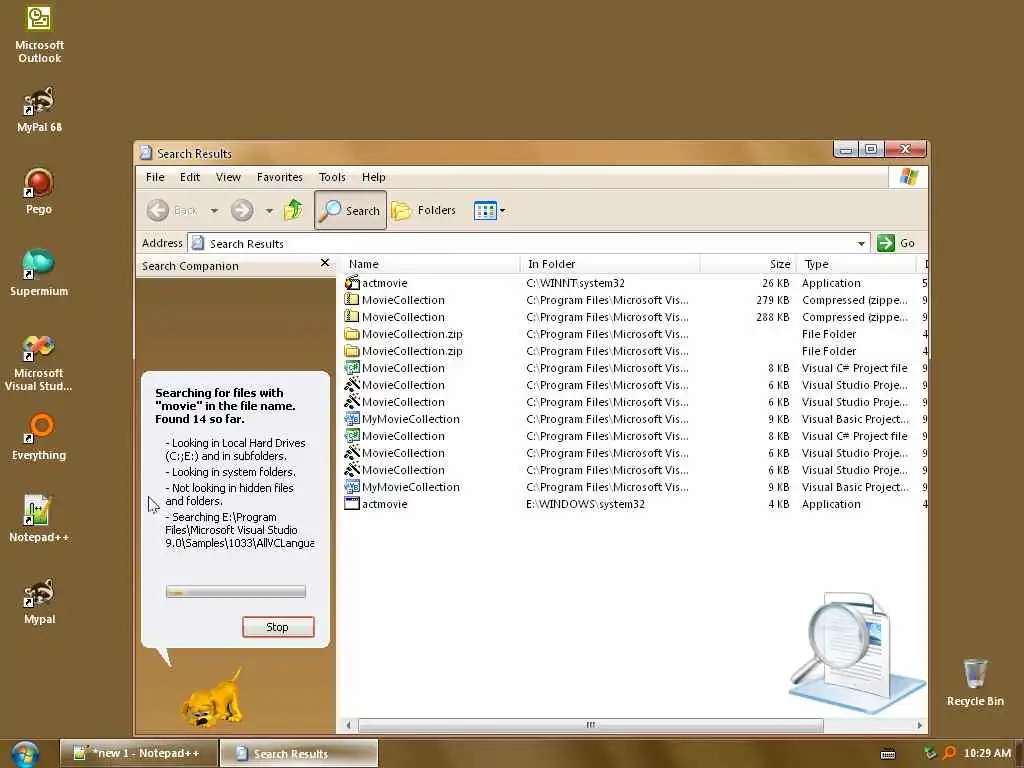Click the Search Results taskbar button
Viewport: 1024px width, 768px height.
click(x=298, y=753)
